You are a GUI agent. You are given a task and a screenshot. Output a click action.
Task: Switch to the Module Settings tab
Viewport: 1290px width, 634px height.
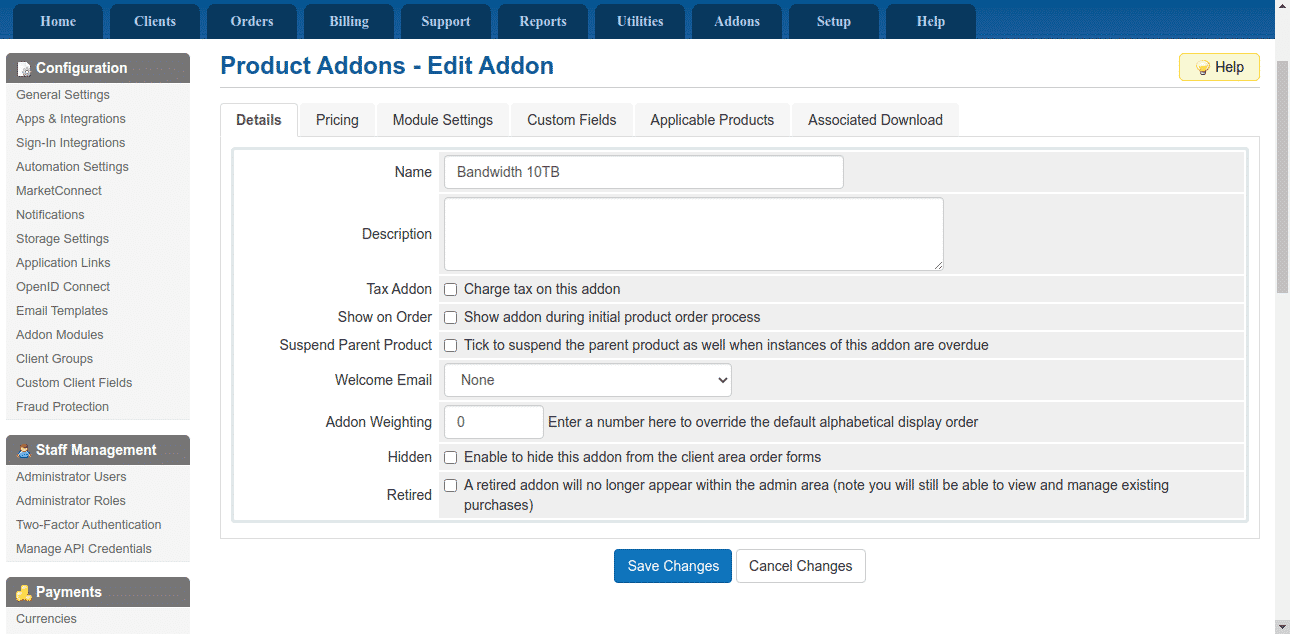pyautogui.click(x=443, y=120)
